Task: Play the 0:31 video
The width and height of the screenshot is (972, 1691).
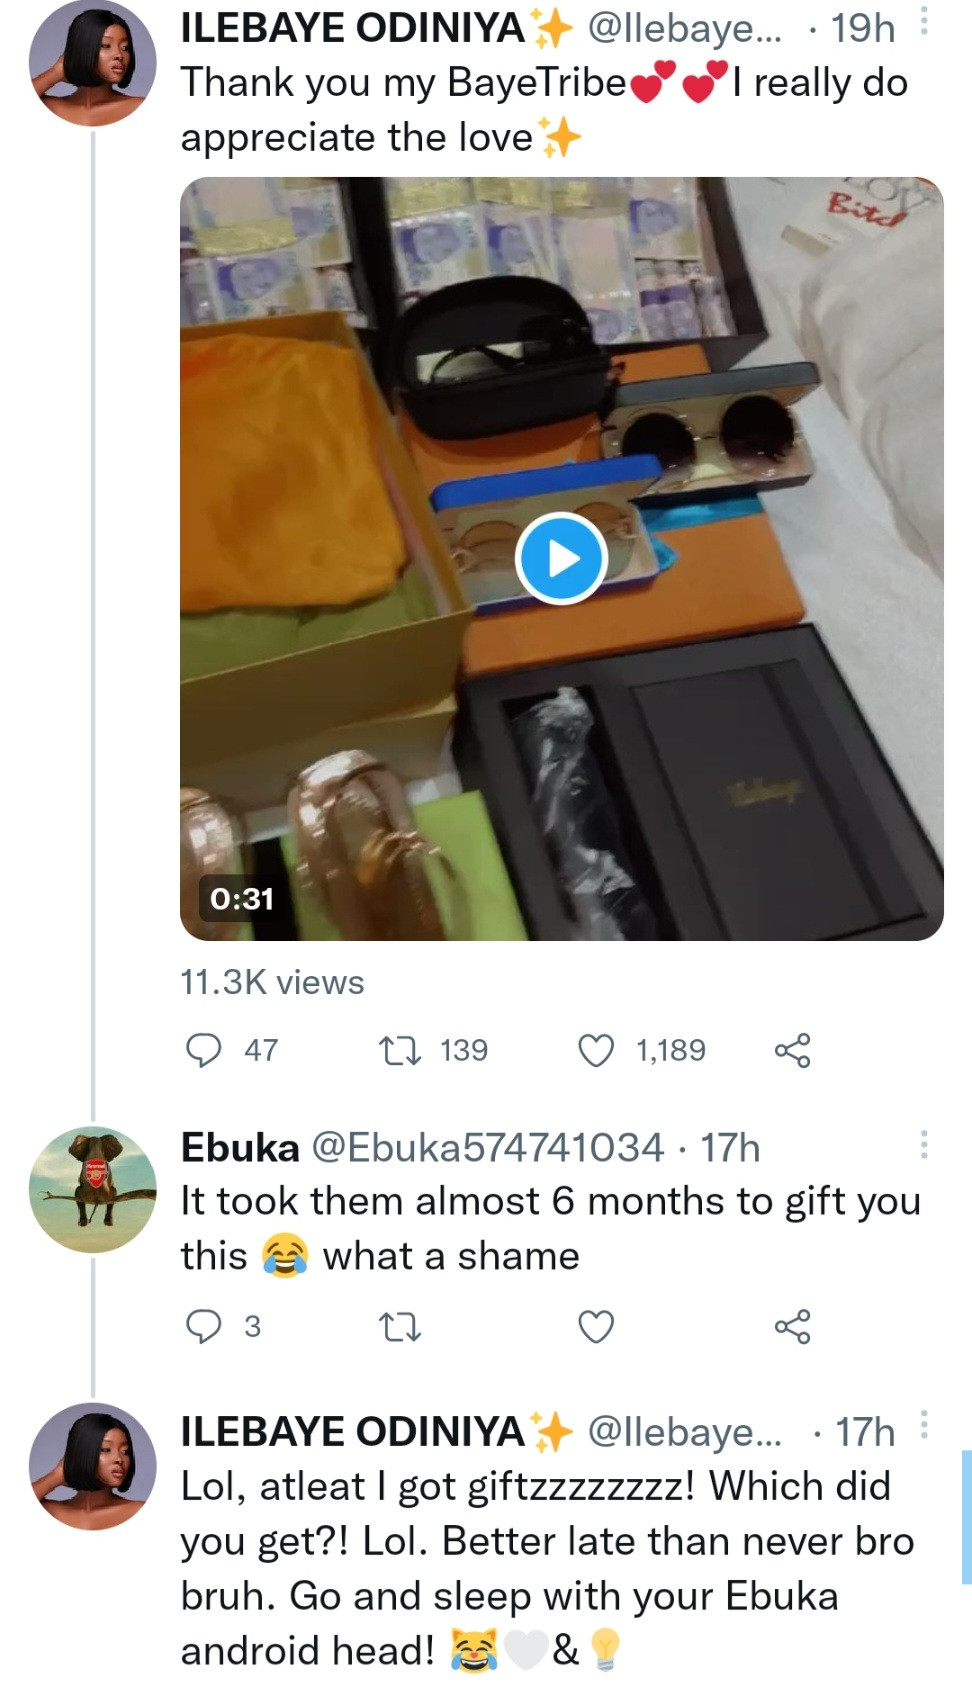Action: pos(561,558)
